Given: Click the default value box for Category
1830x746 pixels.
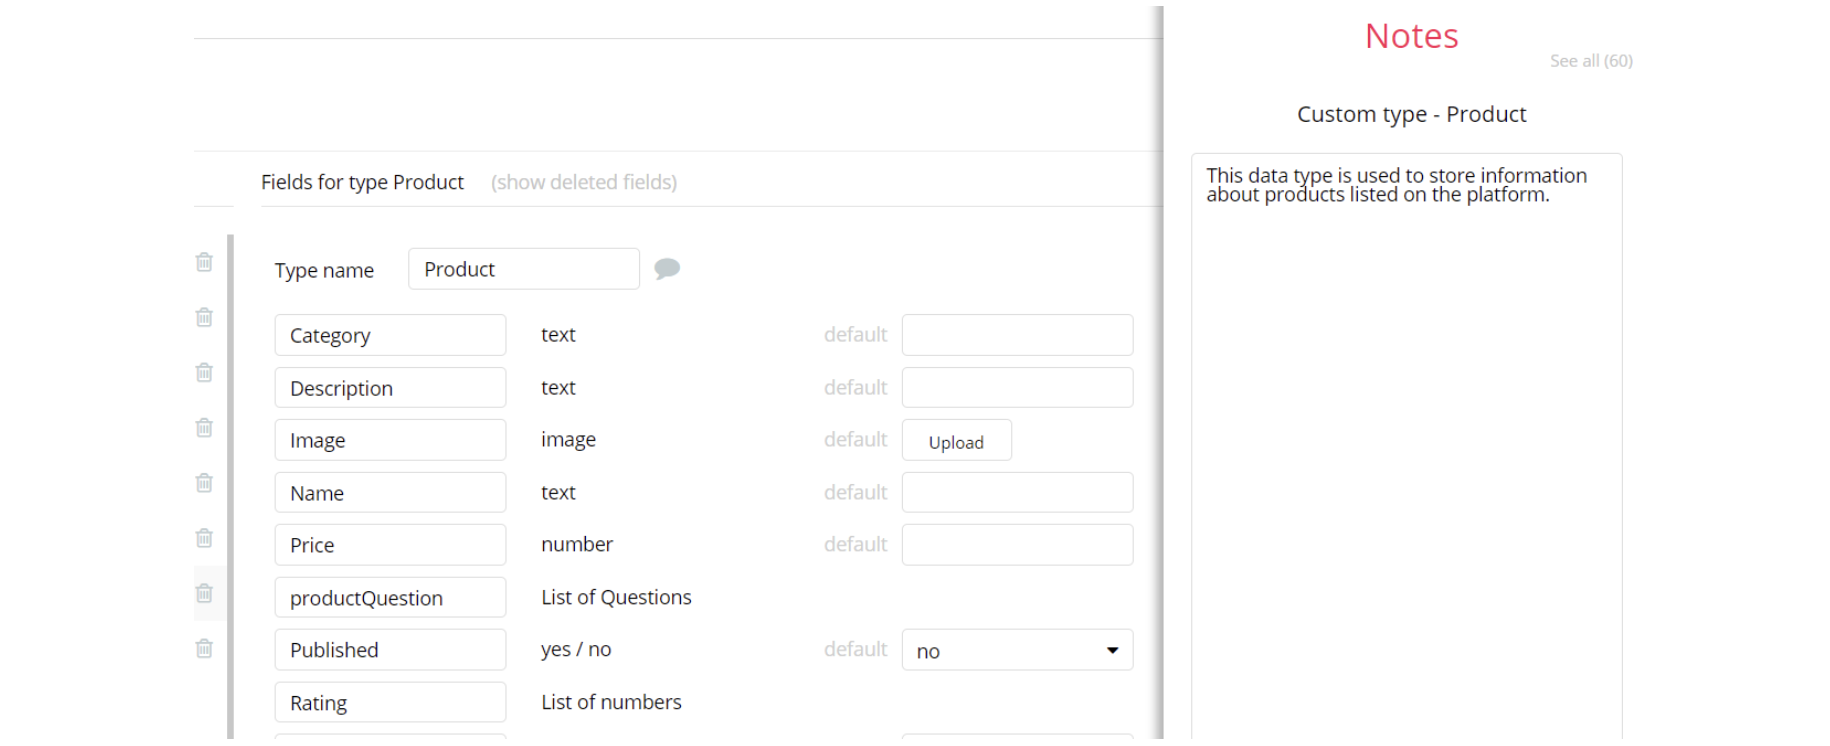Looking at the screenshot, I should 1017,335.
